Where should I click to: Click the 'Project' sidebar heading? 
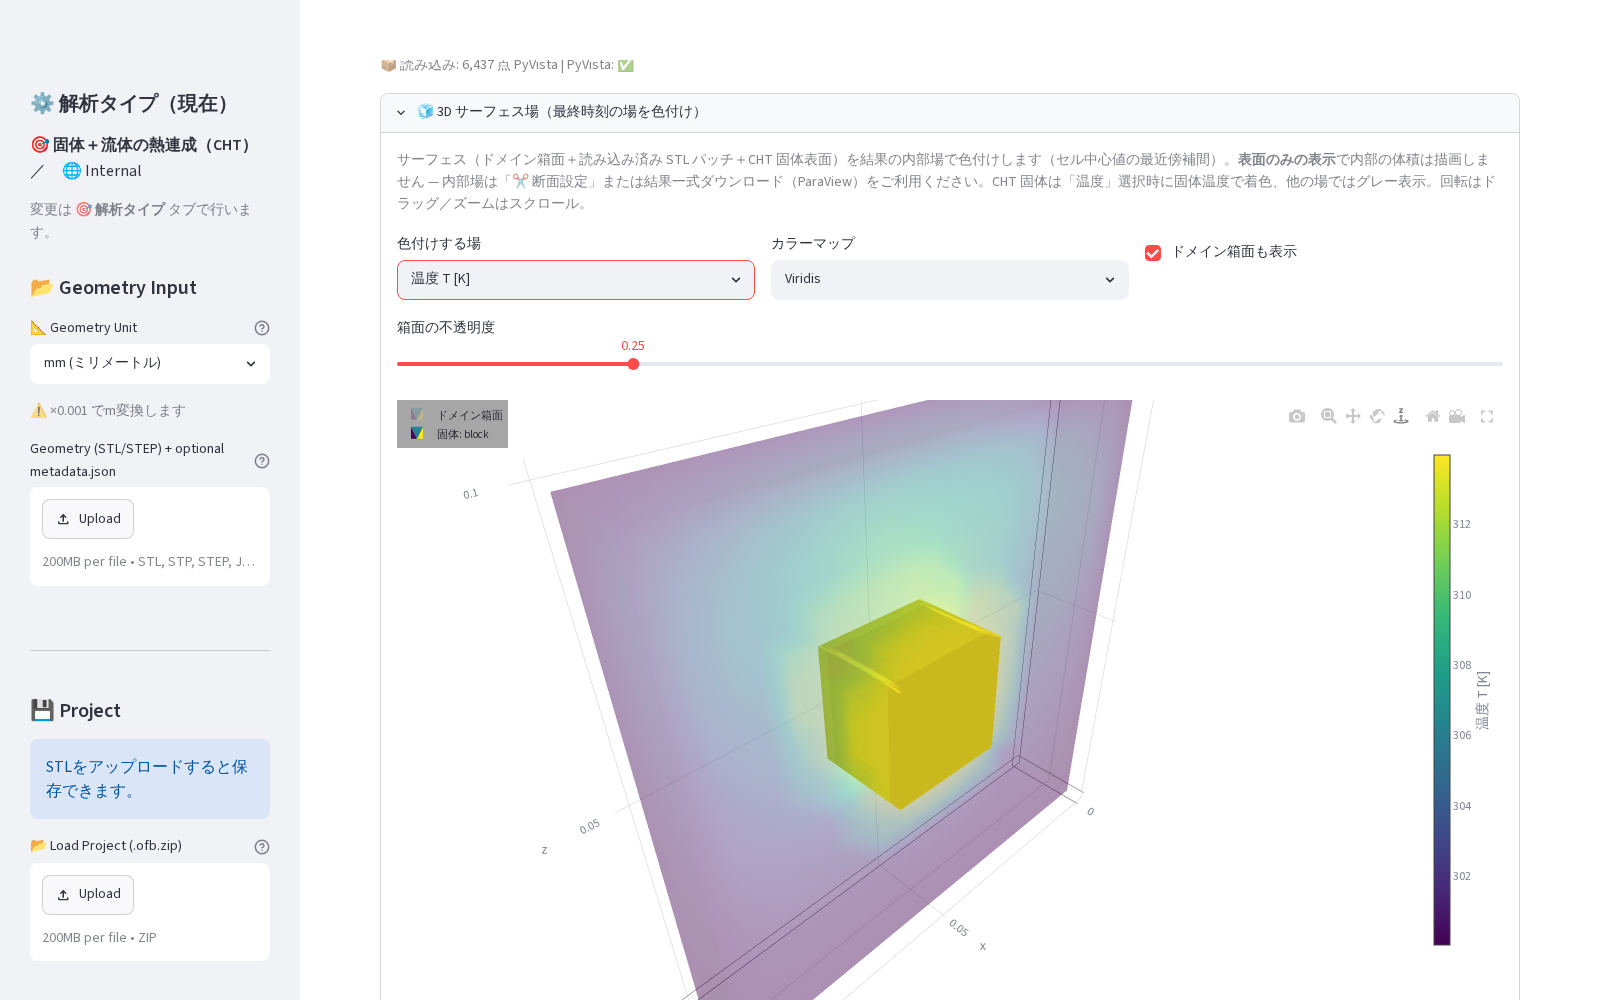[x=75, y=711]
